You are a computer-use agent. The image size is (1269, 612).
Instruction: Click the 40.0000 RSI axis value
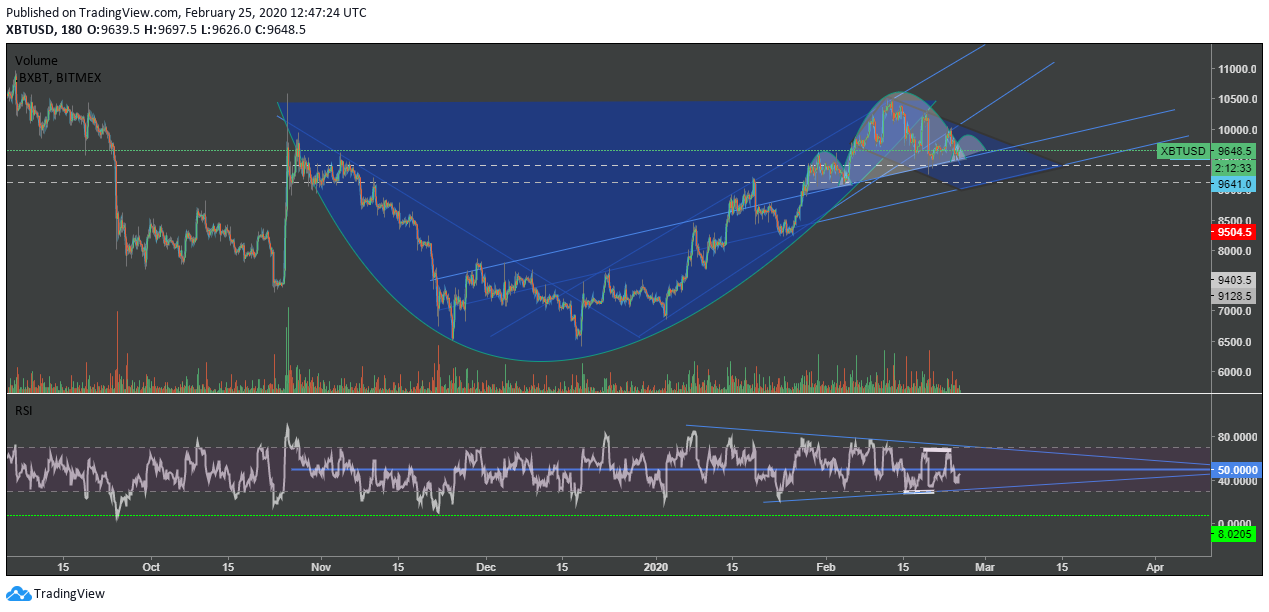click(1236, 481)
